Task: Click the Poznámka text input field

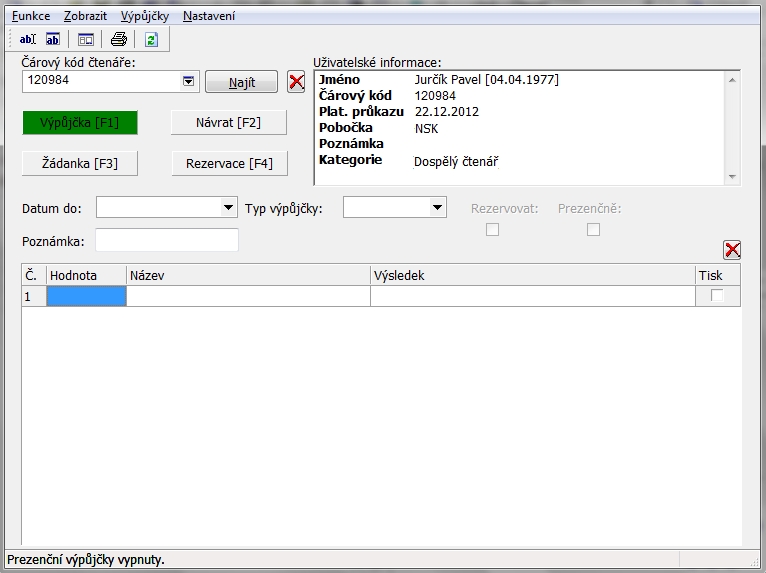Action: tap(166, 240)
